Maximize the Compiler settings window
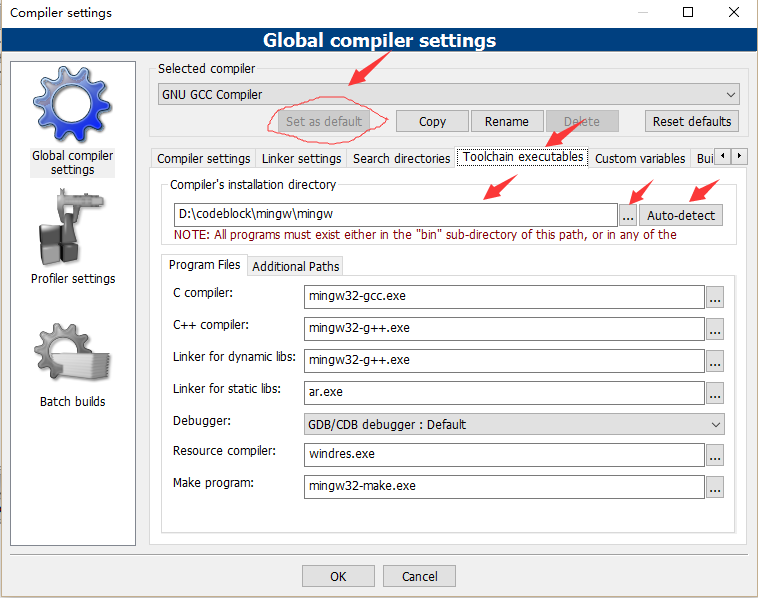Viewport: 758px width, 598px height. point(687,12)
